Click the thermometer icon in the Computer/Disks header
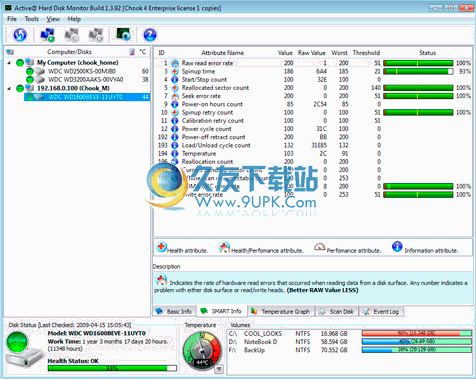The width and height of the screenshot is (476, 379). [132, 52]
